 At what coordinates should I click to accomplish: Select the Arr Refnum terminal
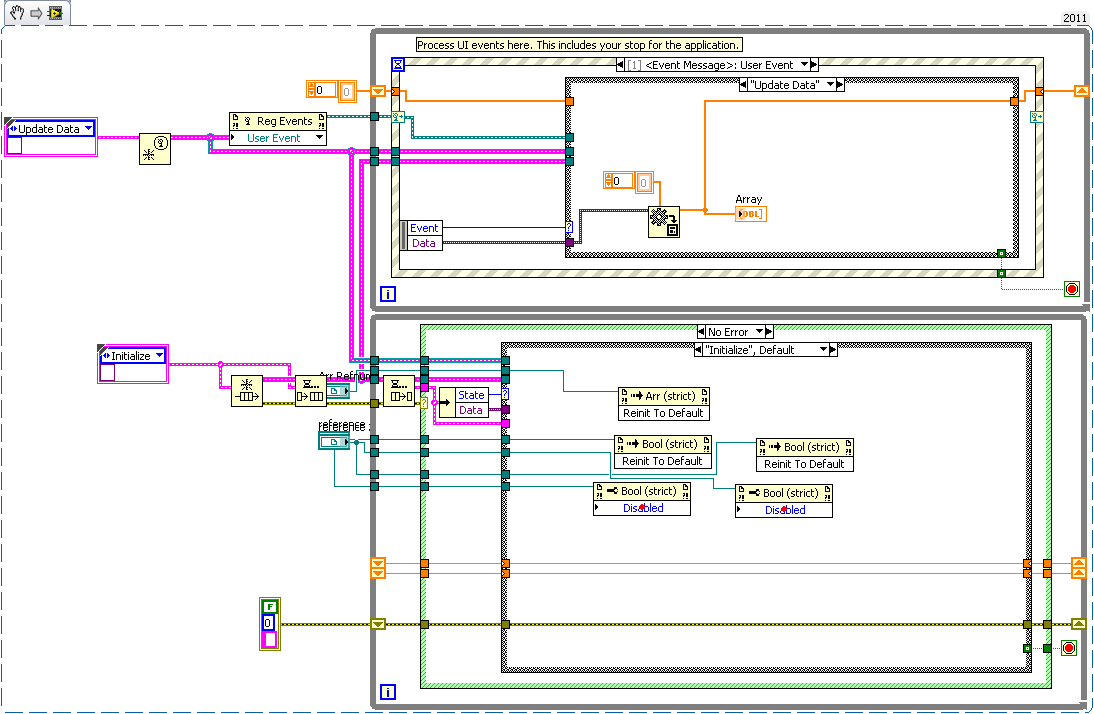pyautogui.click(x=338, y=391)
